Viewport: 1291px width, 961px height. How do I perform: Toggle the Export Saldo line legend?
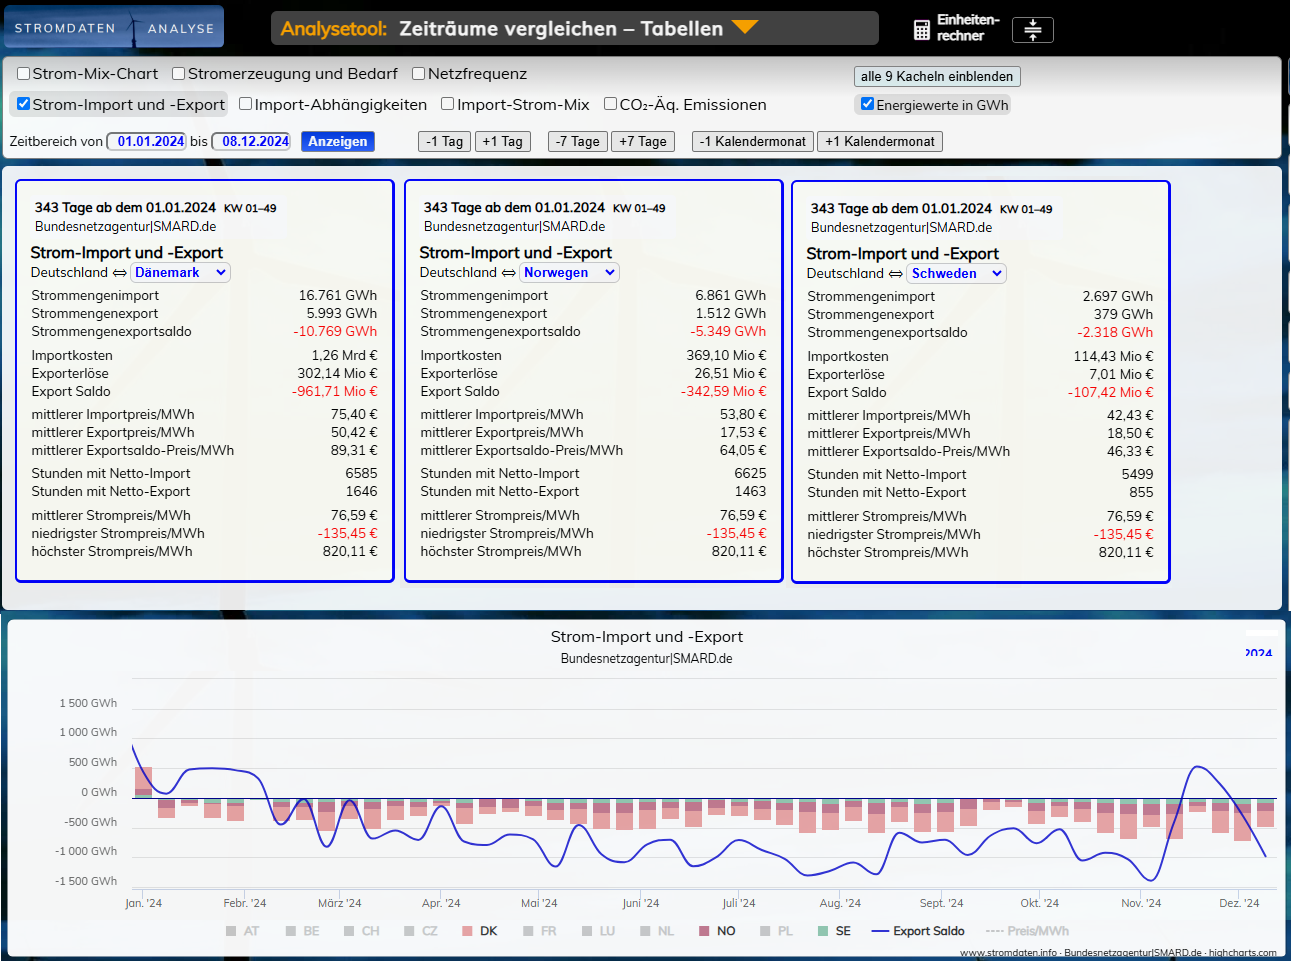click(880, 931)
